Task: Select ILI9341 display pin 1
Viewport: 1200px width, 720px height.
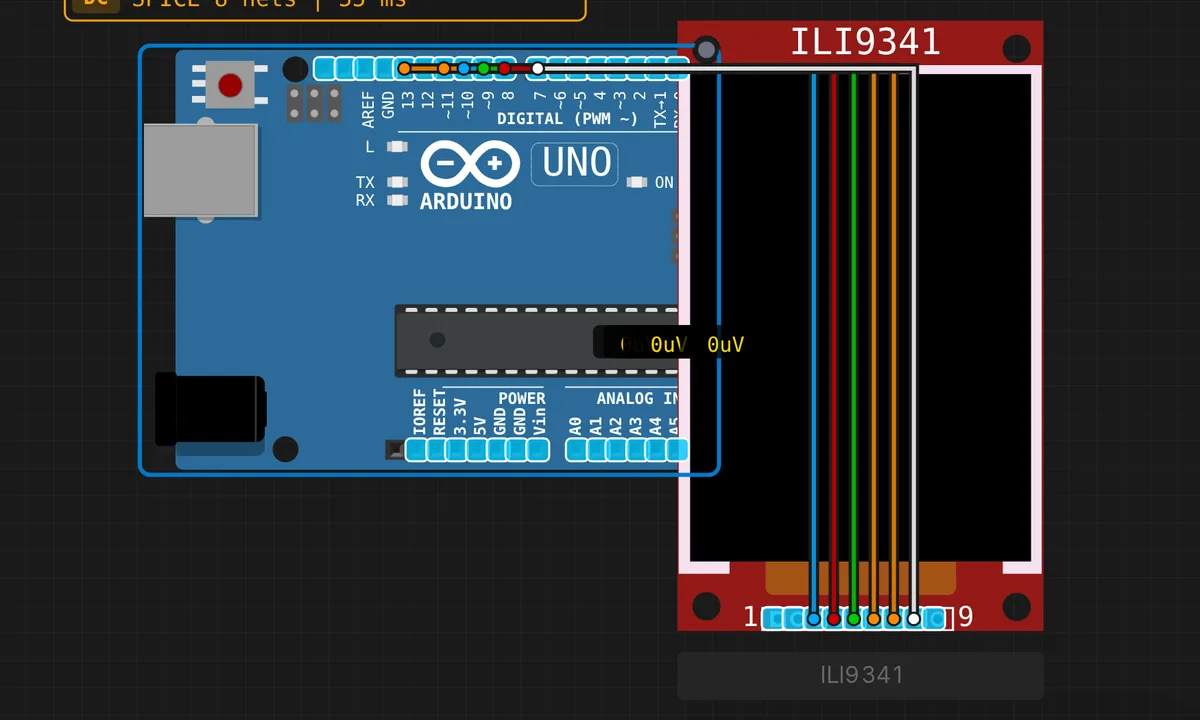Action: [773, 619]
